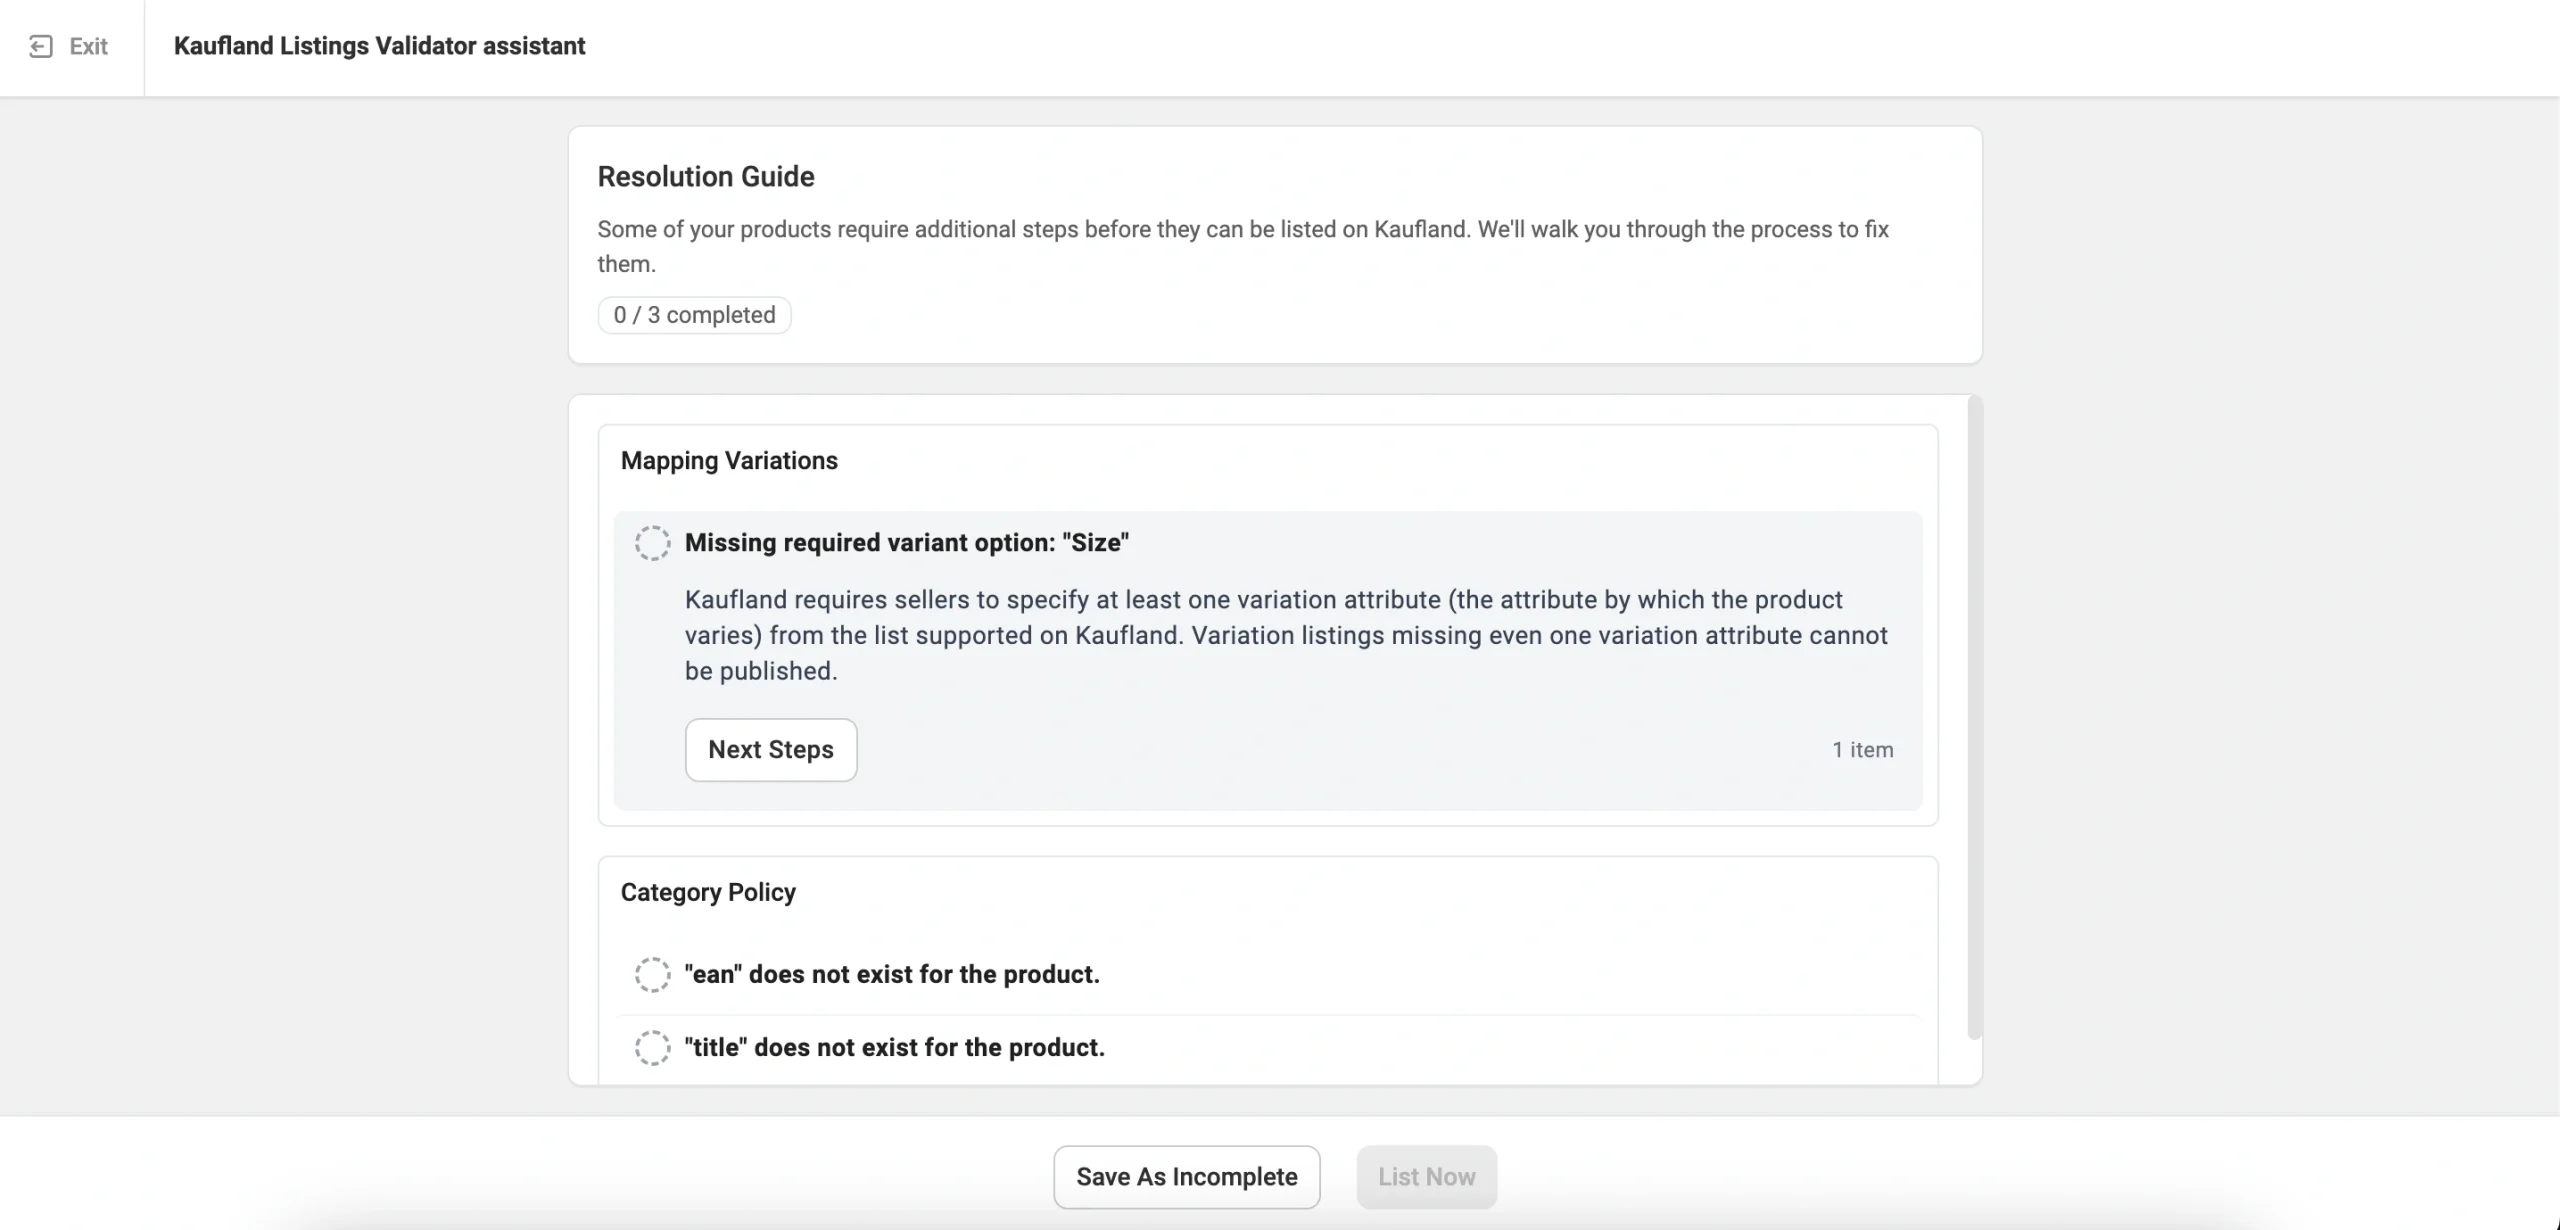The image size is (2560, 1230).
Task: Click the "1 item" count label
Action: click(x=1862, y=750)
